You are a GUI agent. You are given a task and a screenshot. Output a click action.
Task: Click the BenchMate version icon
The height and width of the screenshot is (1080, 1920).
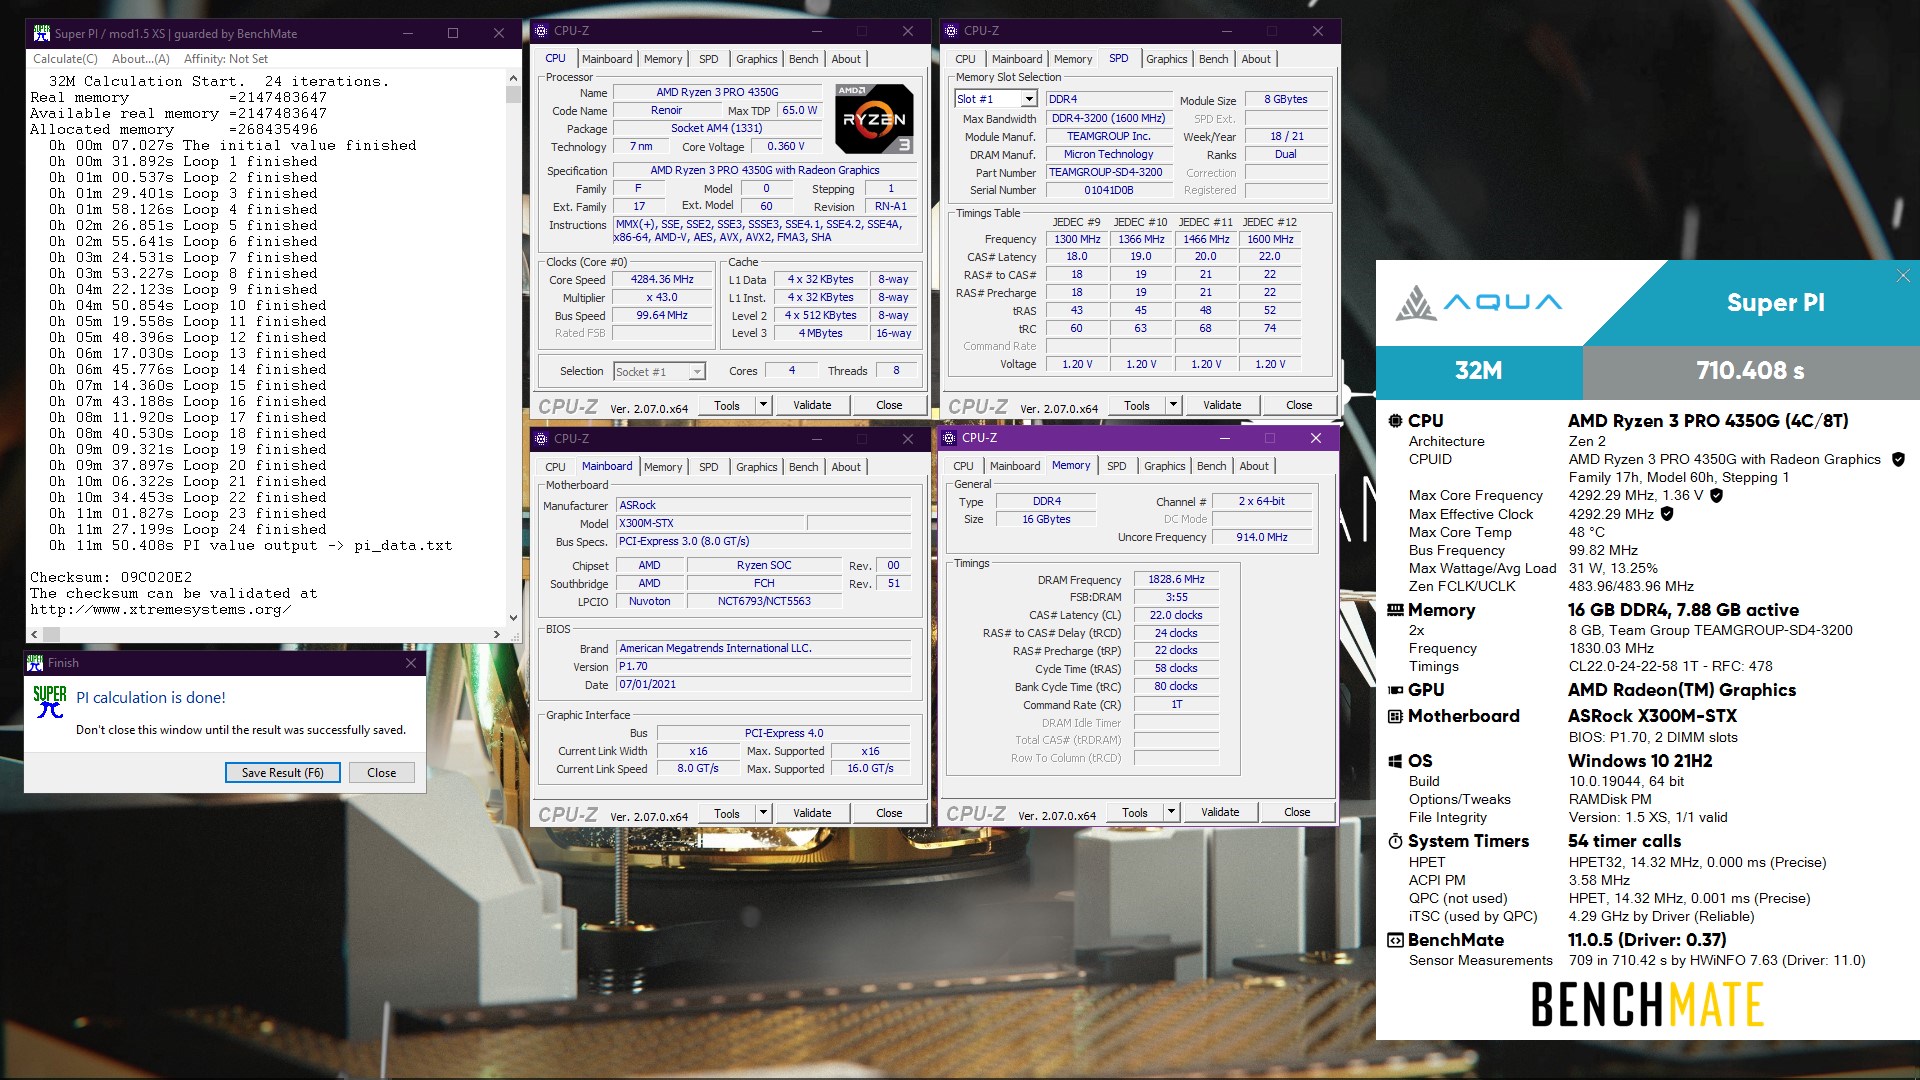pos(1395,940)
